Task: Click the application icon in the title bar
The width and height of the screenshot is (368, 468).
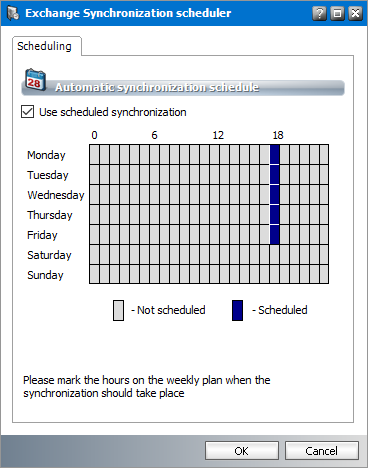Action: pyautogui.click(x=13, y=13)
